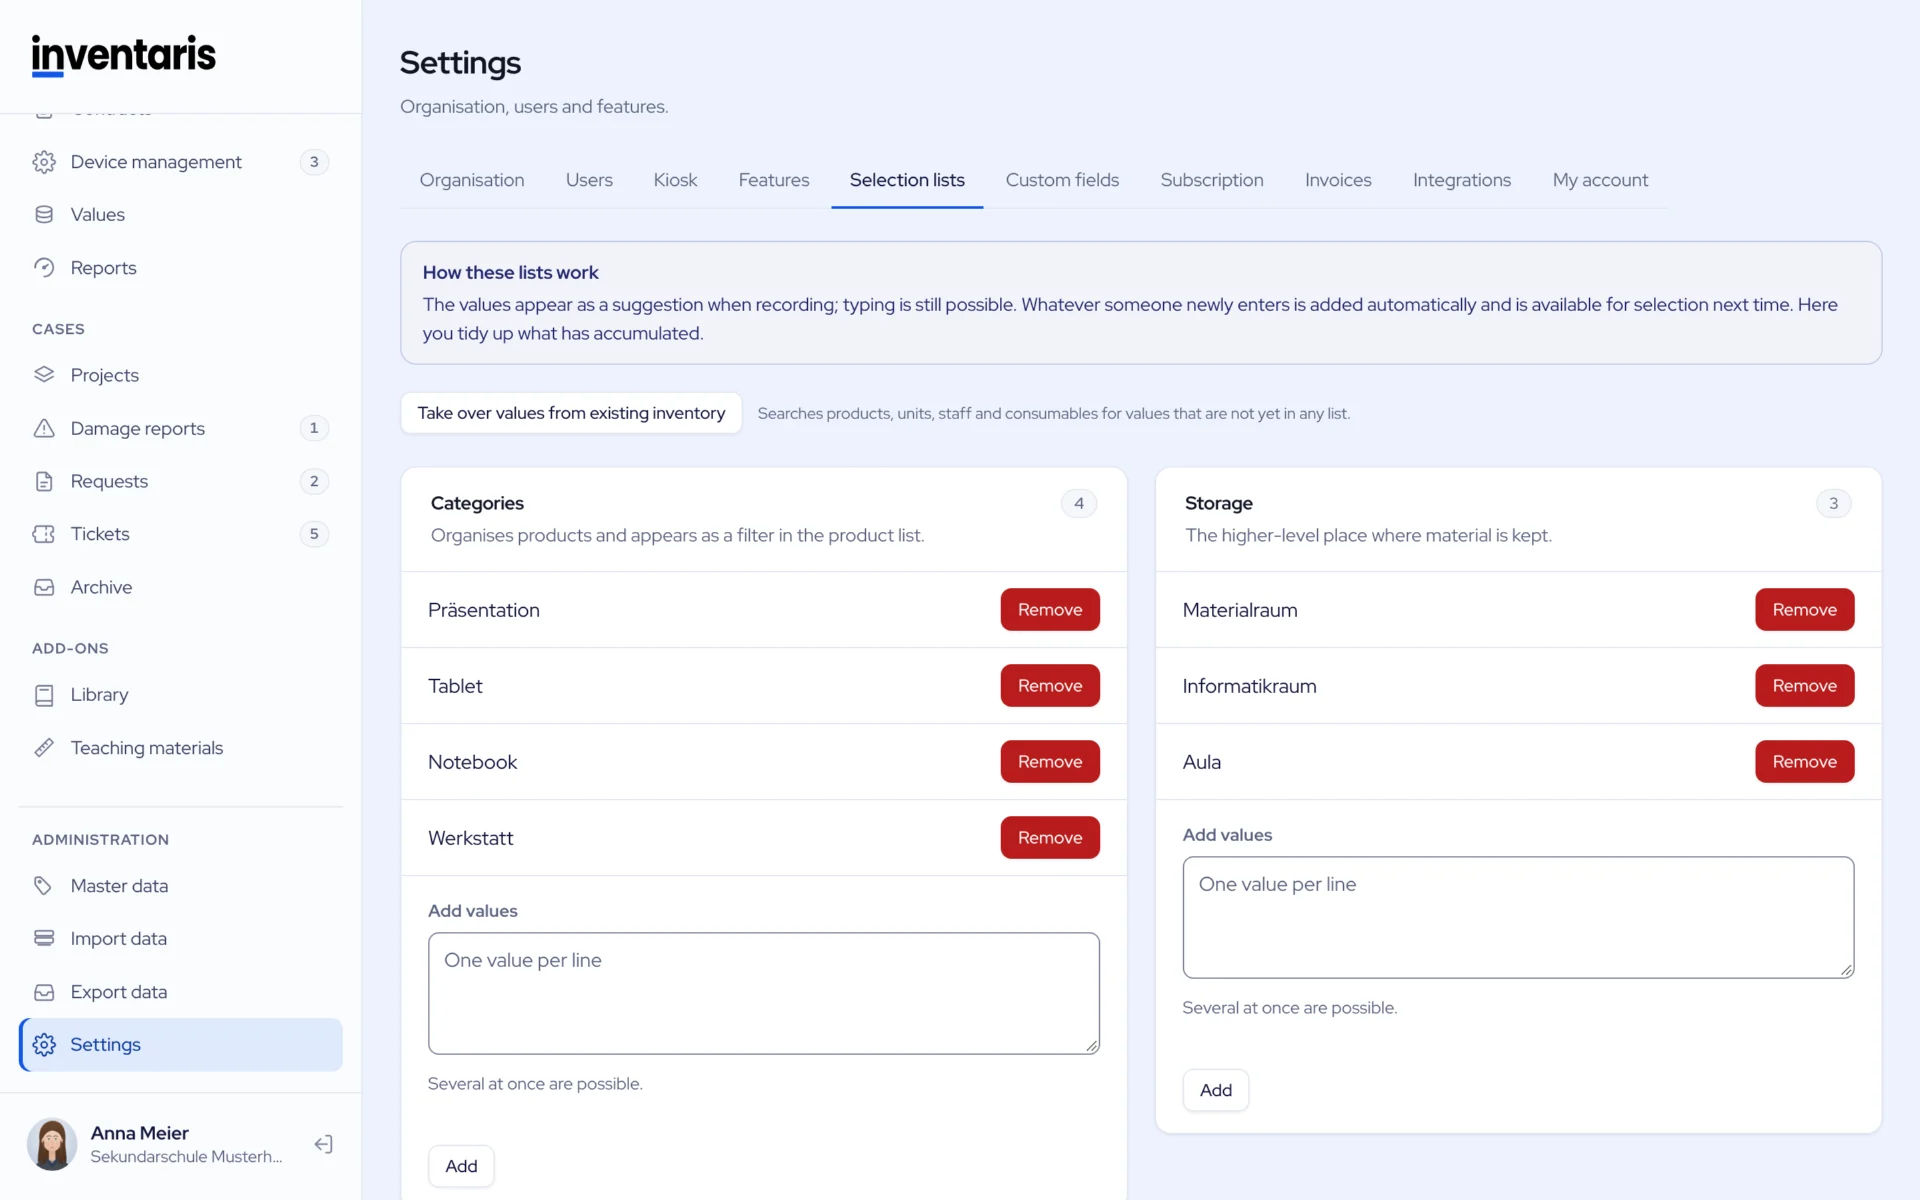Remove the Notebook category
Image resolution: width=1920 pixels, height=1200 pixels.
(x=1050, y=762)
